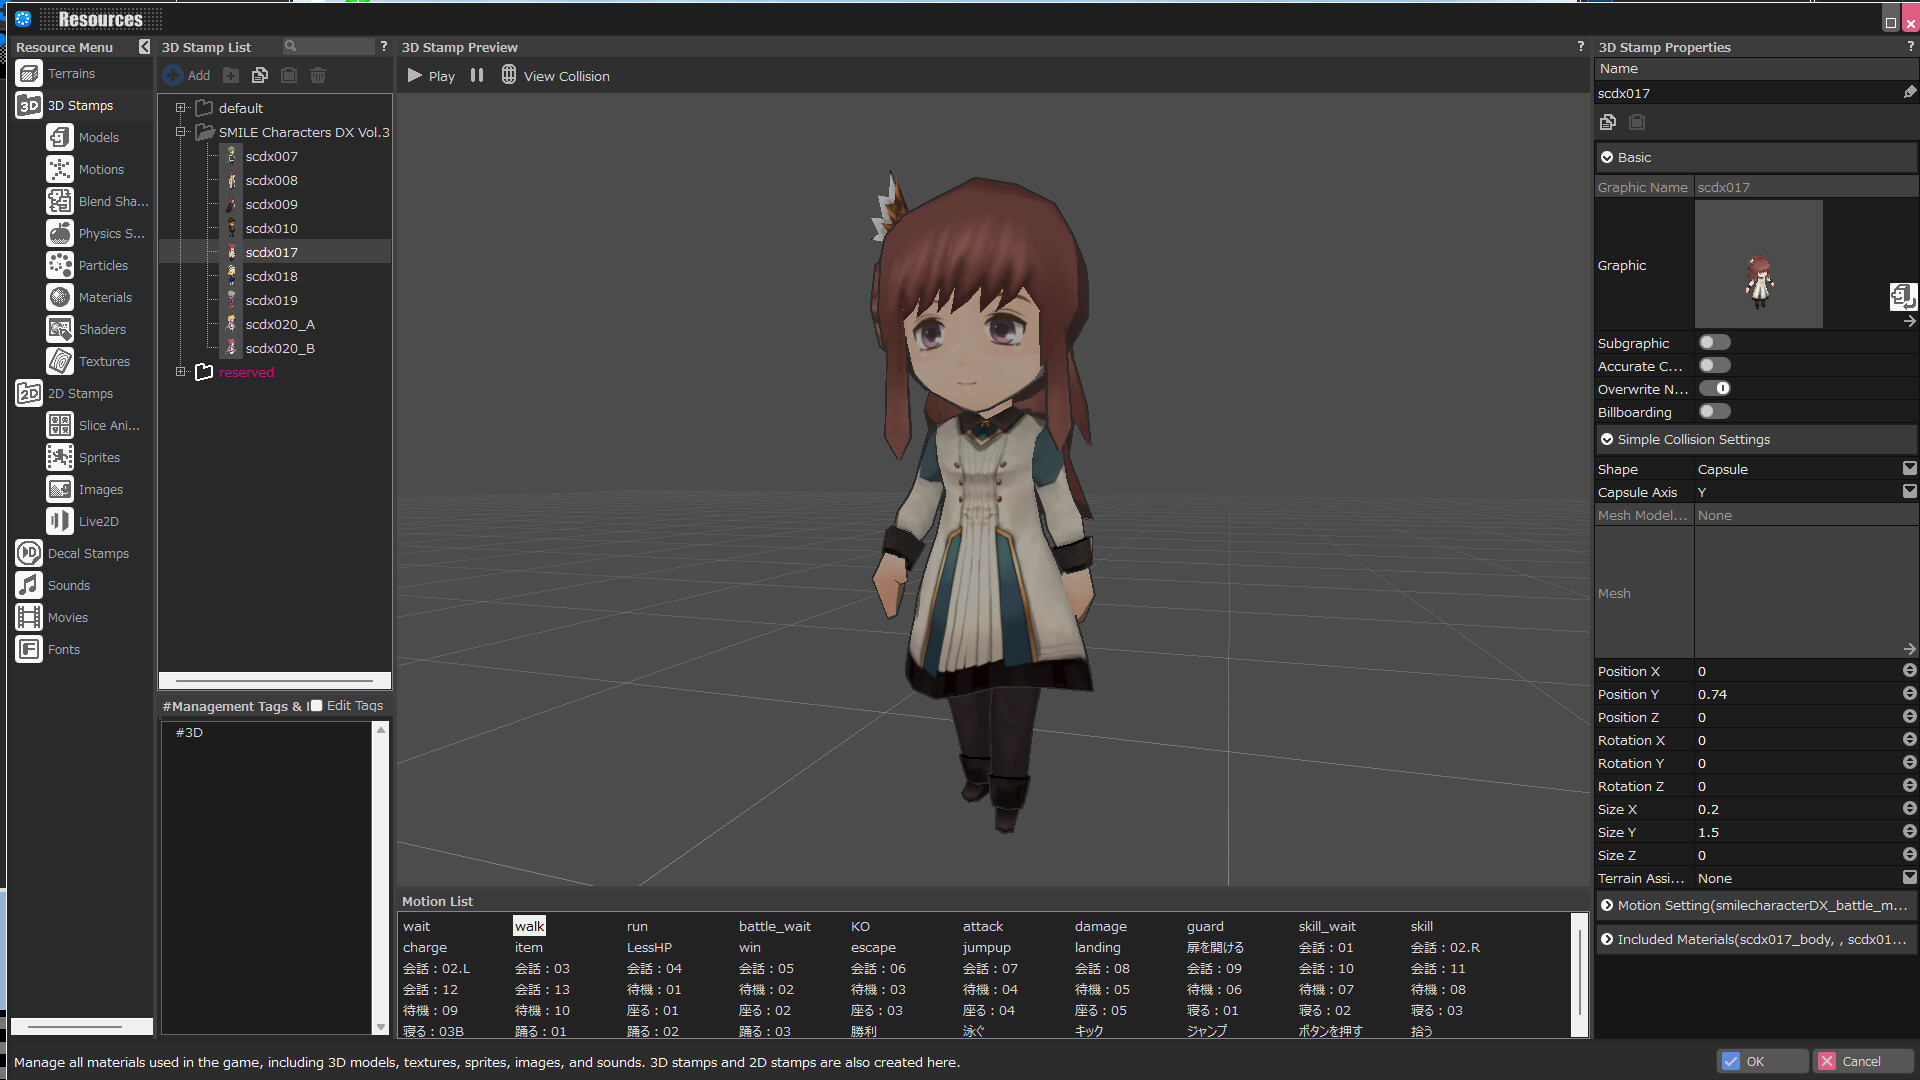1920x1080 pixels.
Task: Open the Images resource icon
Action: pos(60,489)
